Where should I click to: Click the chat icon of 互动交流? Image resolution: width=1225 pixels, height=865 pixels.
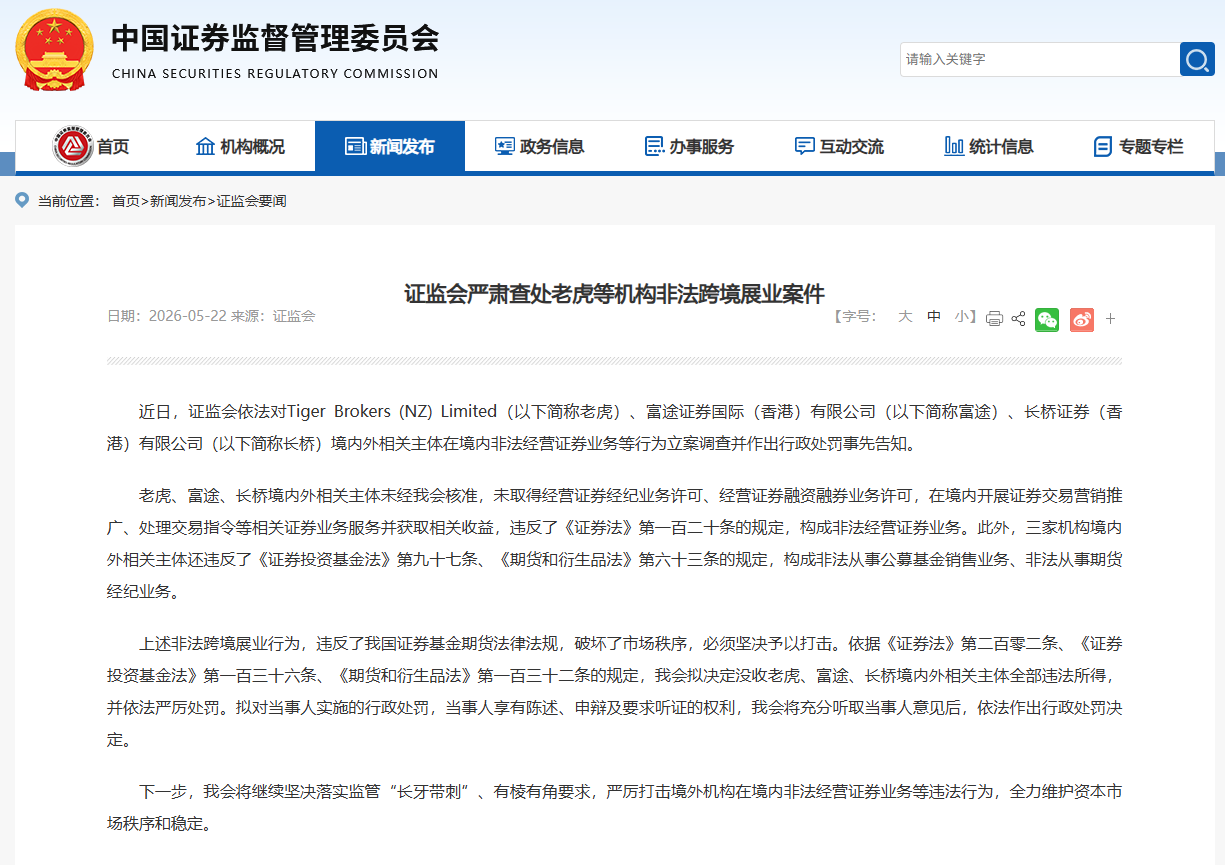click(x=805, y=146)
